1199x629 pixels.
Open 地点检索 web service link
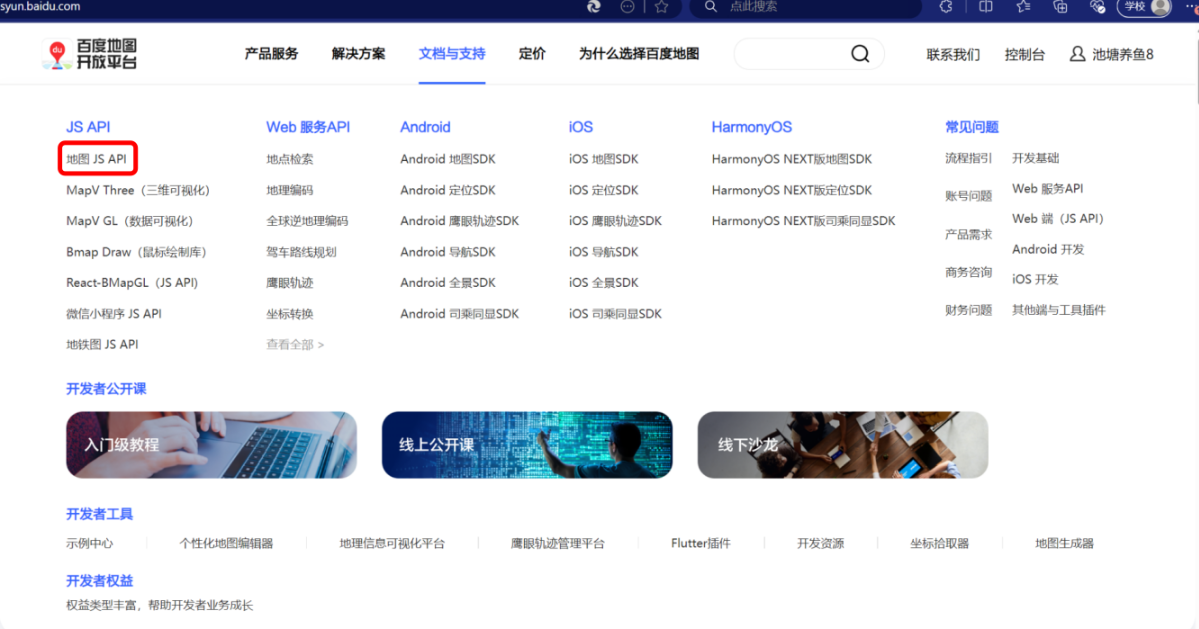pos(290,159)
